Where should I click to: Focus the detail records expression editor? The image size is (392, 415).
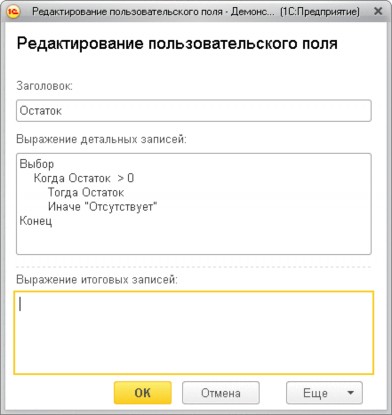pos(194,204)
